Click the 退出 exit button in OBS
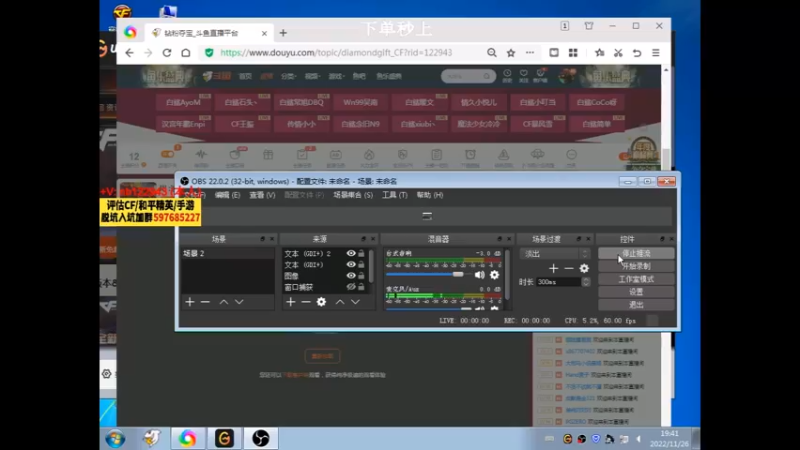The height and width of the screenshot is (450, 800). tap(636, 305)
